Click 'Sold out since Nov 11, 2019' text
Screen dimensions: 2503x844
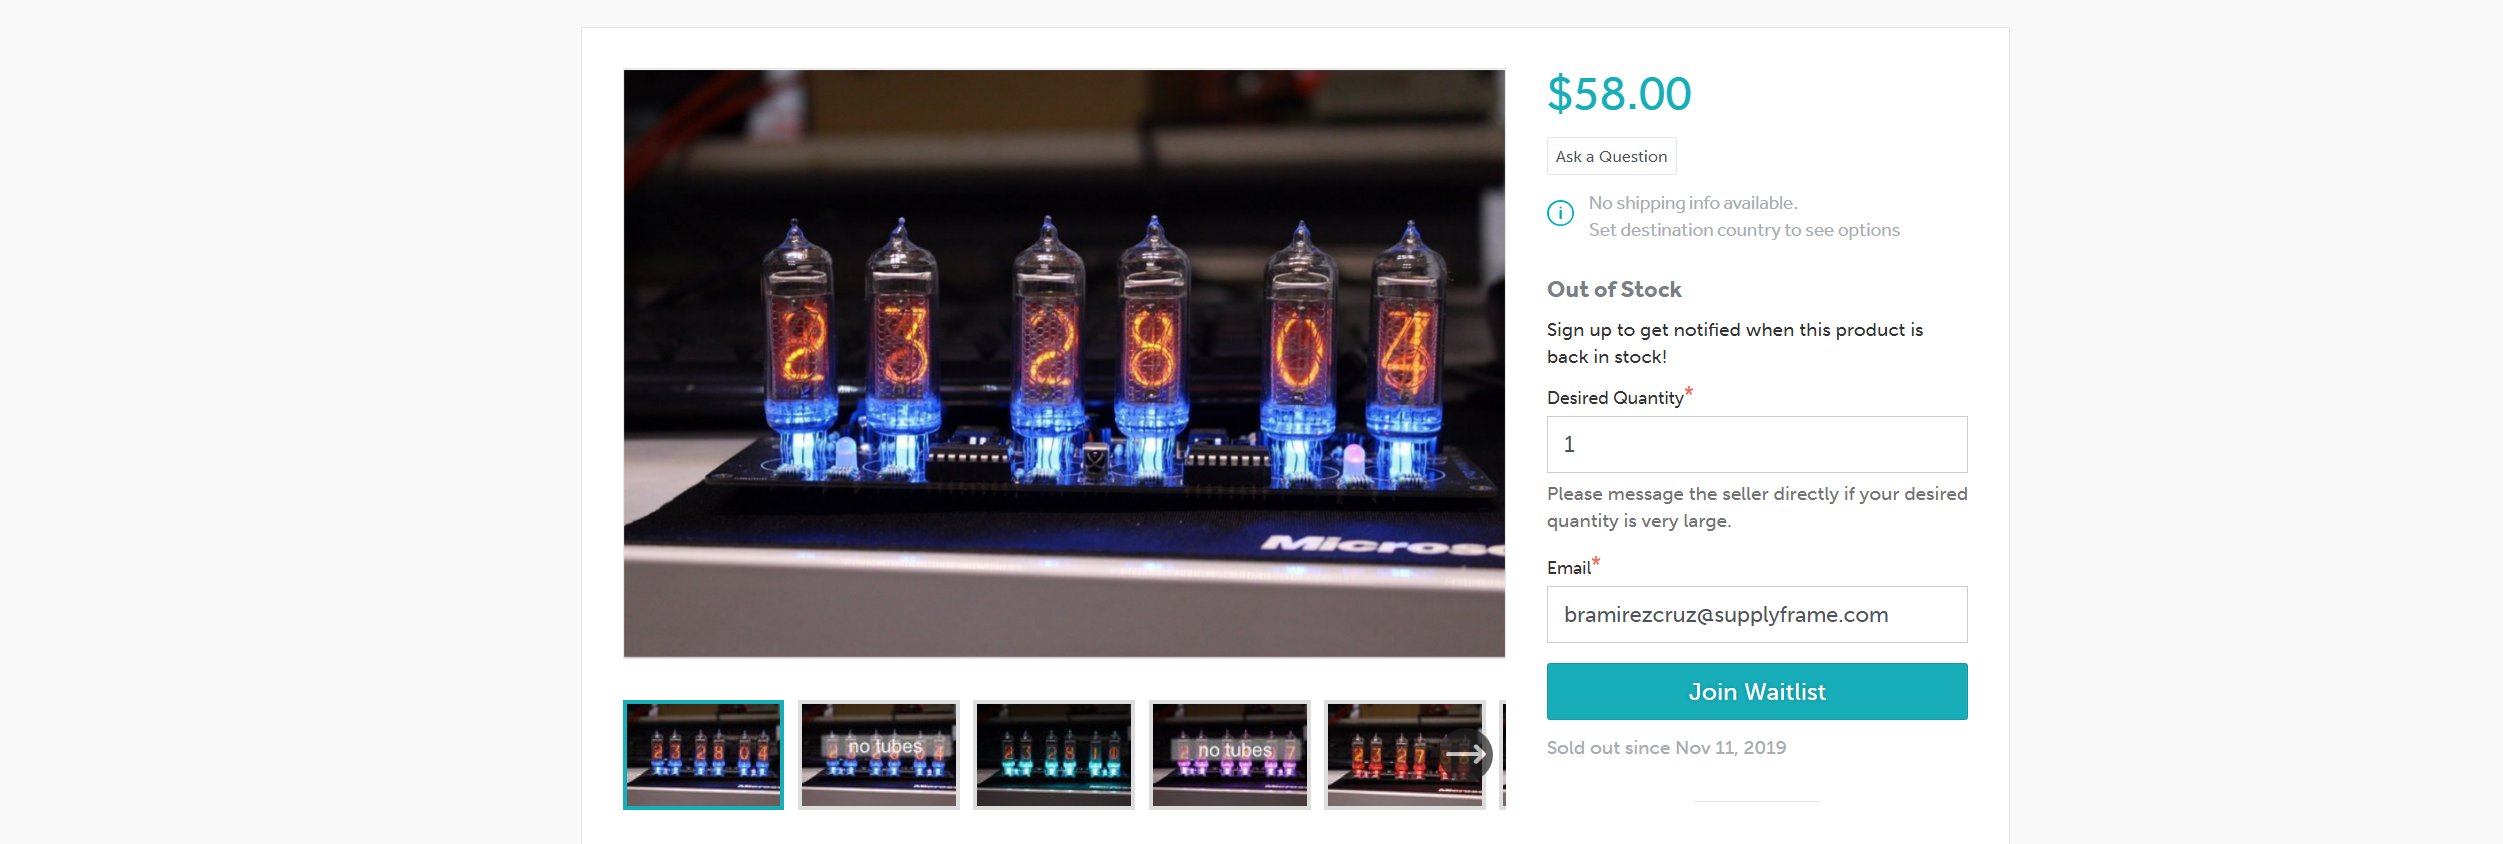tap(1666, 747)
